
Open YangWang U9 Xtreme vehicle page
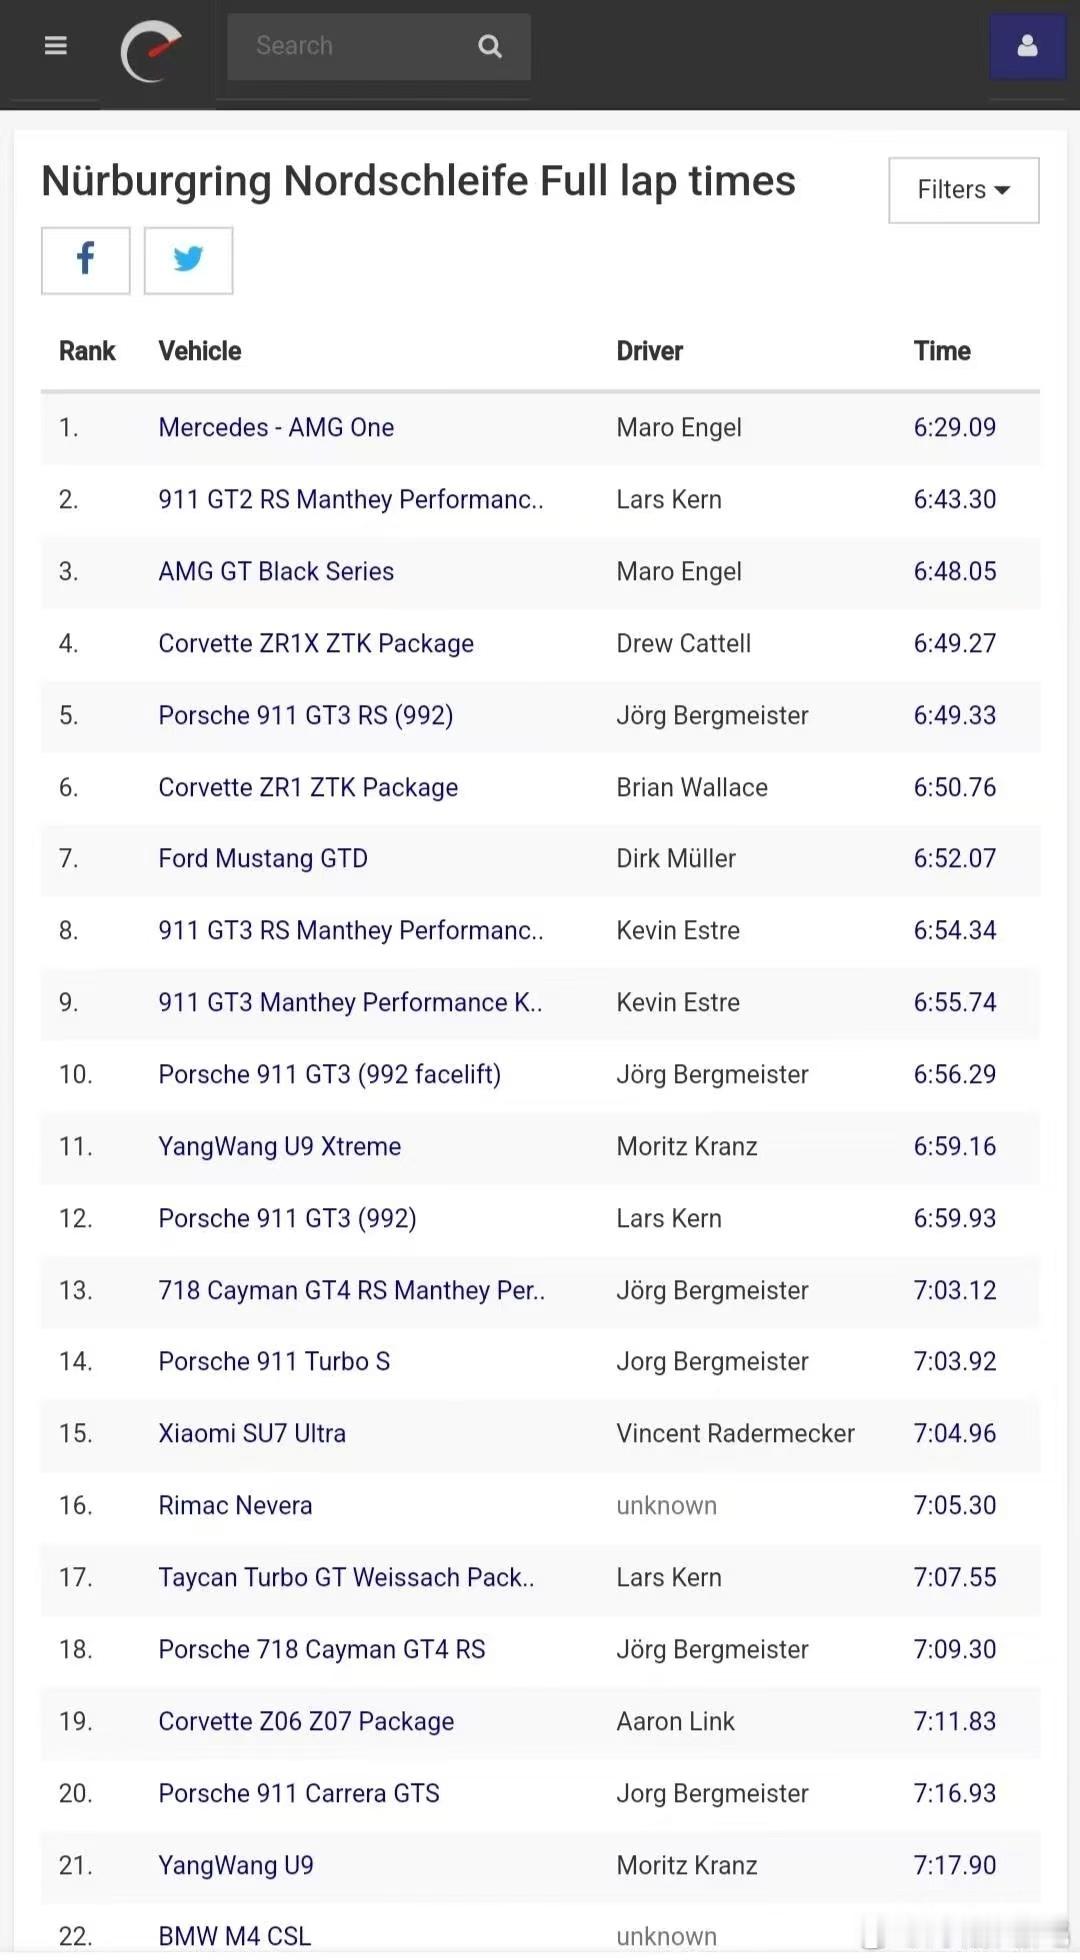pyautogui.click(x=280, y=1147)
